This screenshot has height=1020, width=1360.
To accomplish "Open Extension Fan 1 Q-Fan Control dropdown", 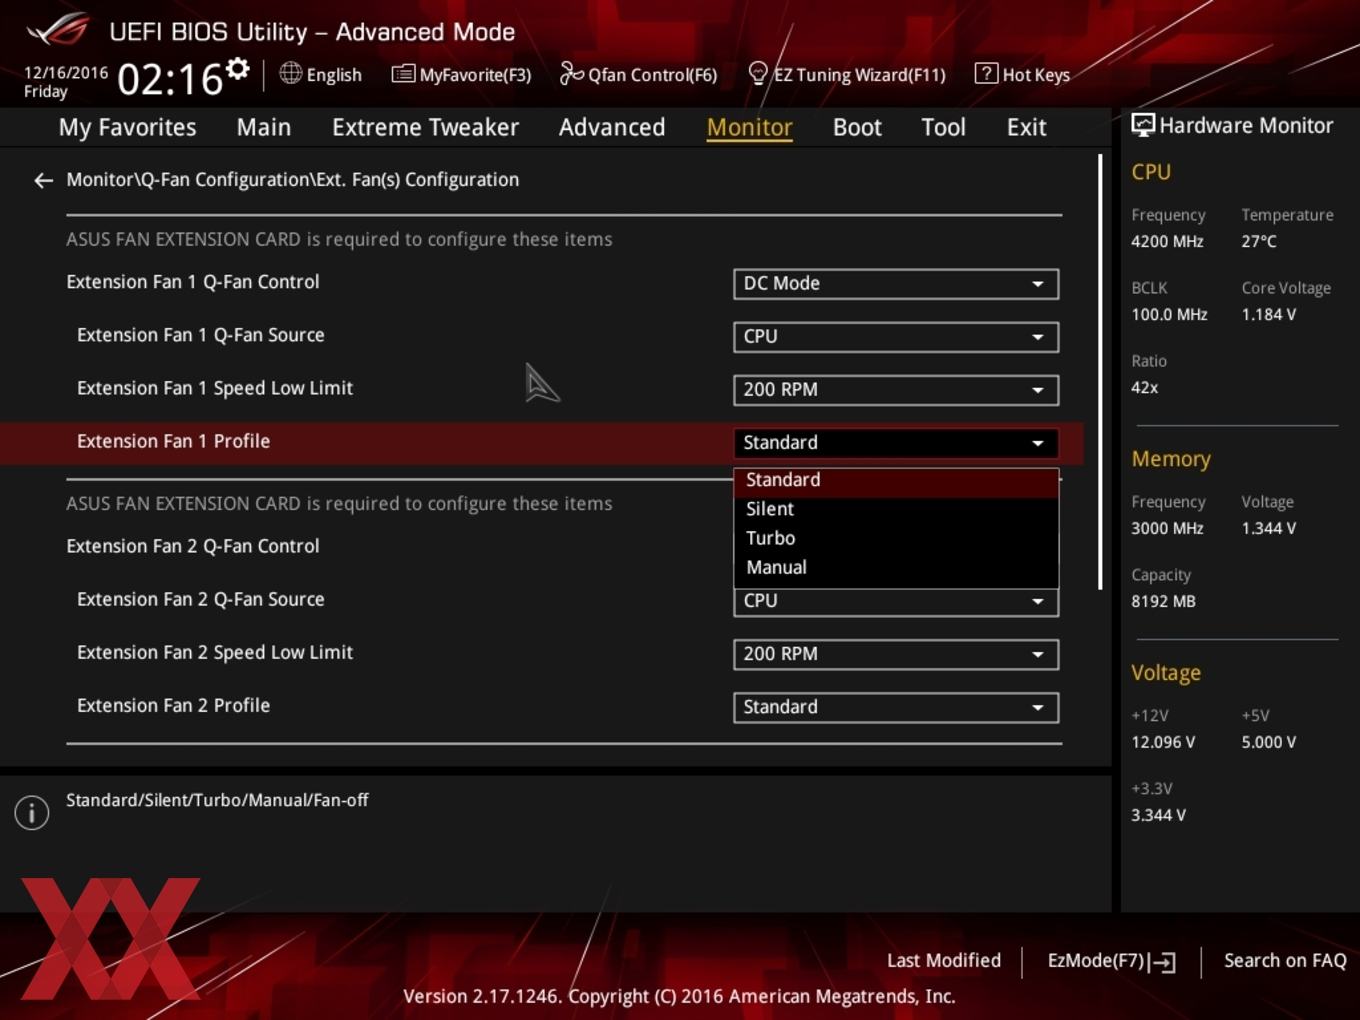I will tap(896, 283).
